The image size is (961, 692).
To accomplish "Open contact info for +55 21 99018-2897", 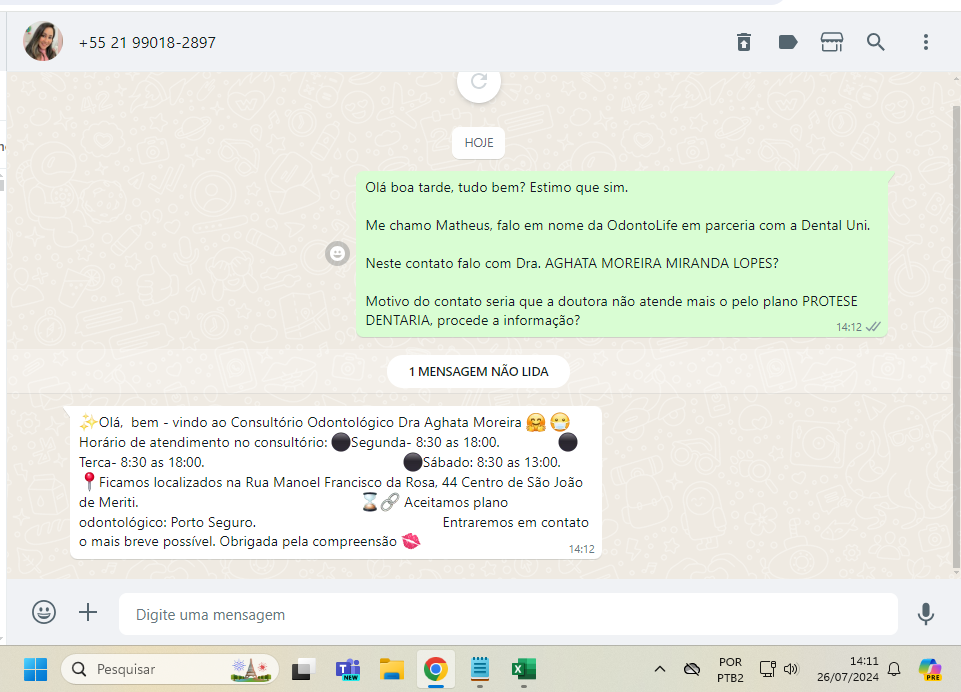I will click(147, 43).
